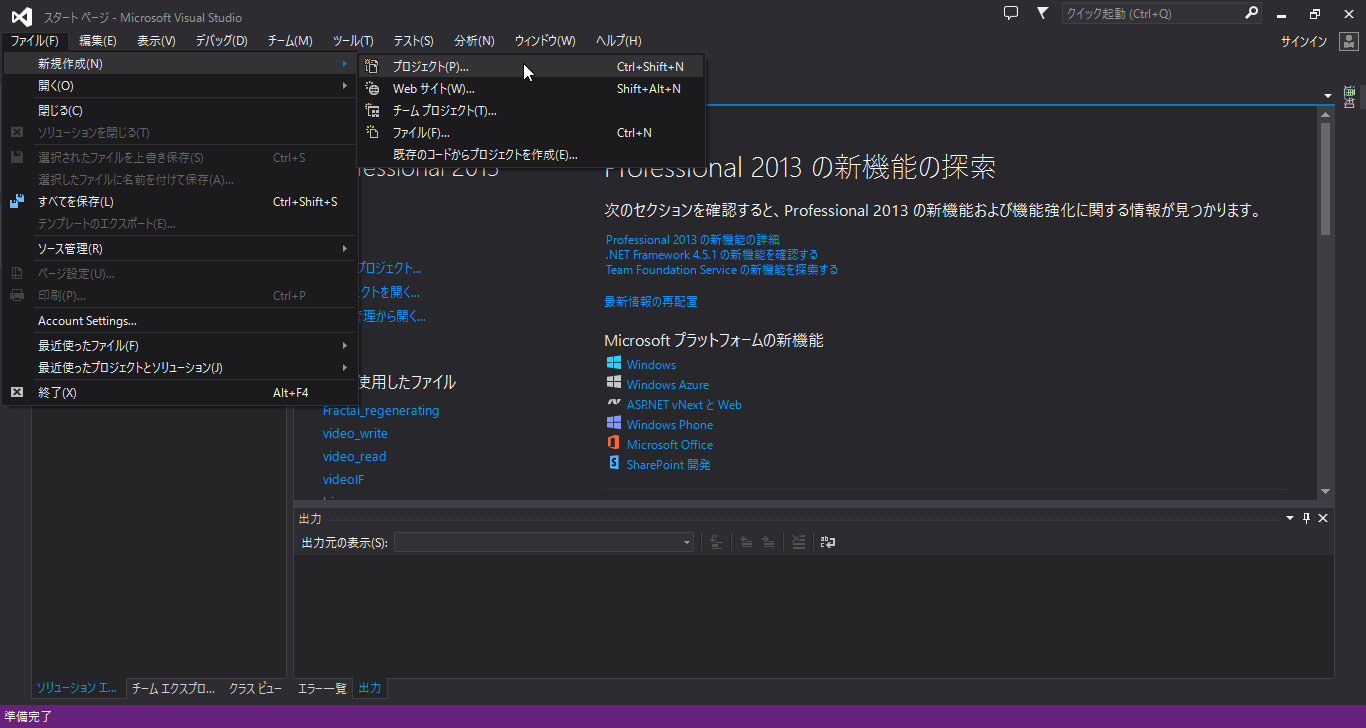Open the Output window options dropdown arrow
This screenshot has width=1366, height=728.
click(x=1289, y=517)
